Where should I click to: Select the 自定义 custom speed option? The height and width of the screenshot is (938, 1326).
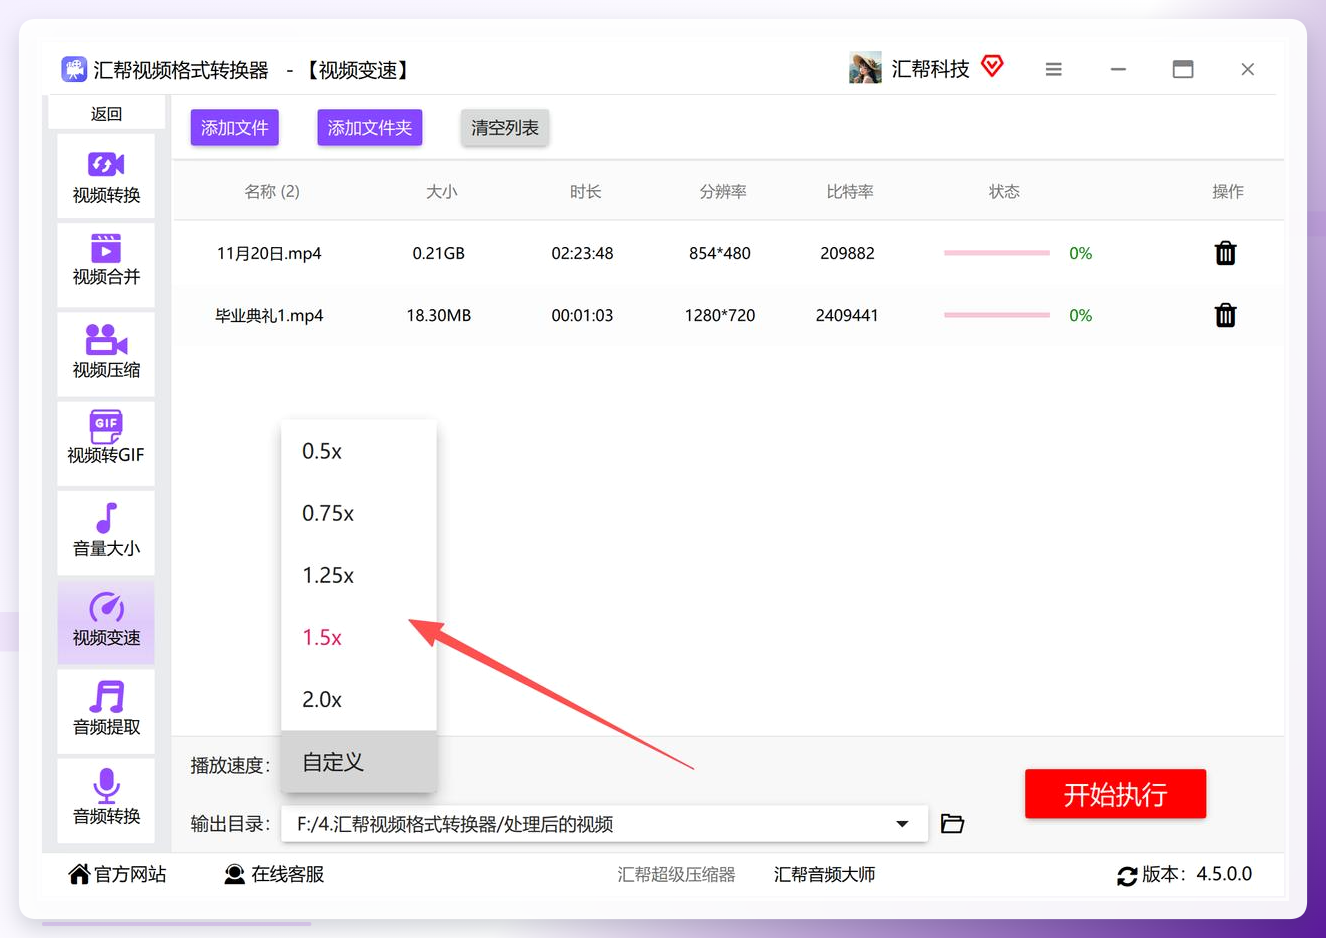point(359,762)
